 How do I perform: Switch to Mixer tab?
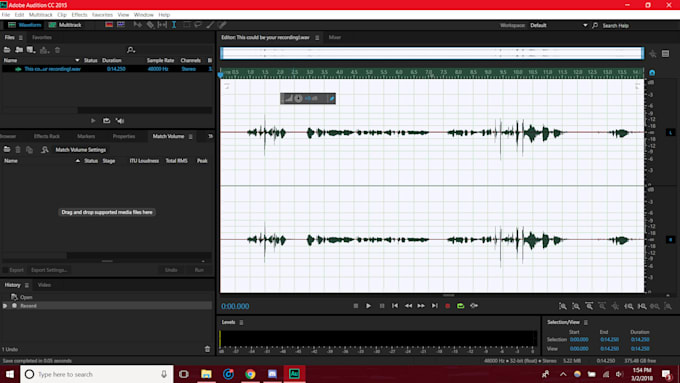[x=335, y=37]
